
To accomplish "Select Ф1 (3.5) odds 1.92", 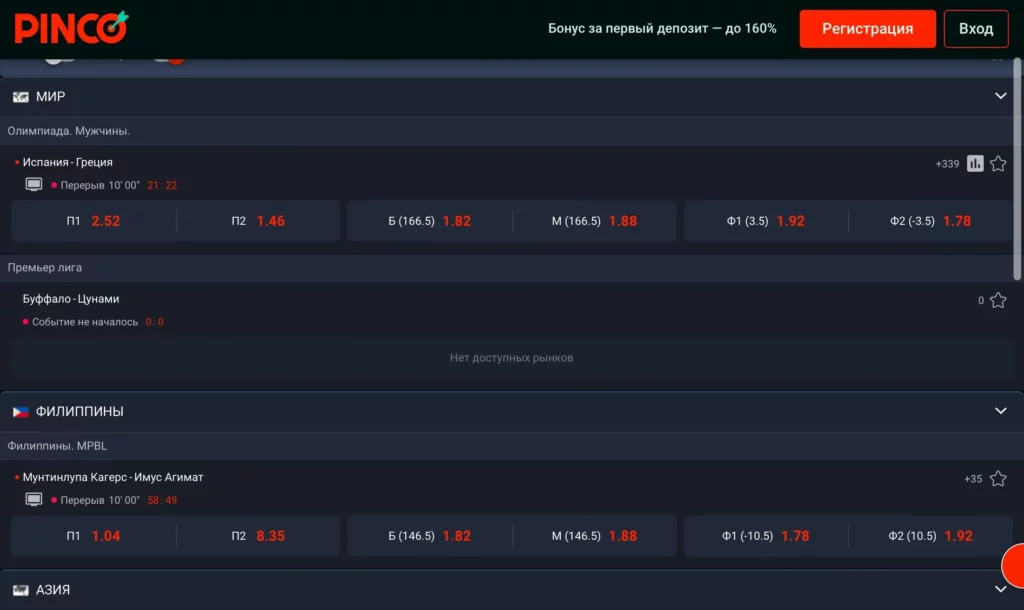I will click(765, 221).
